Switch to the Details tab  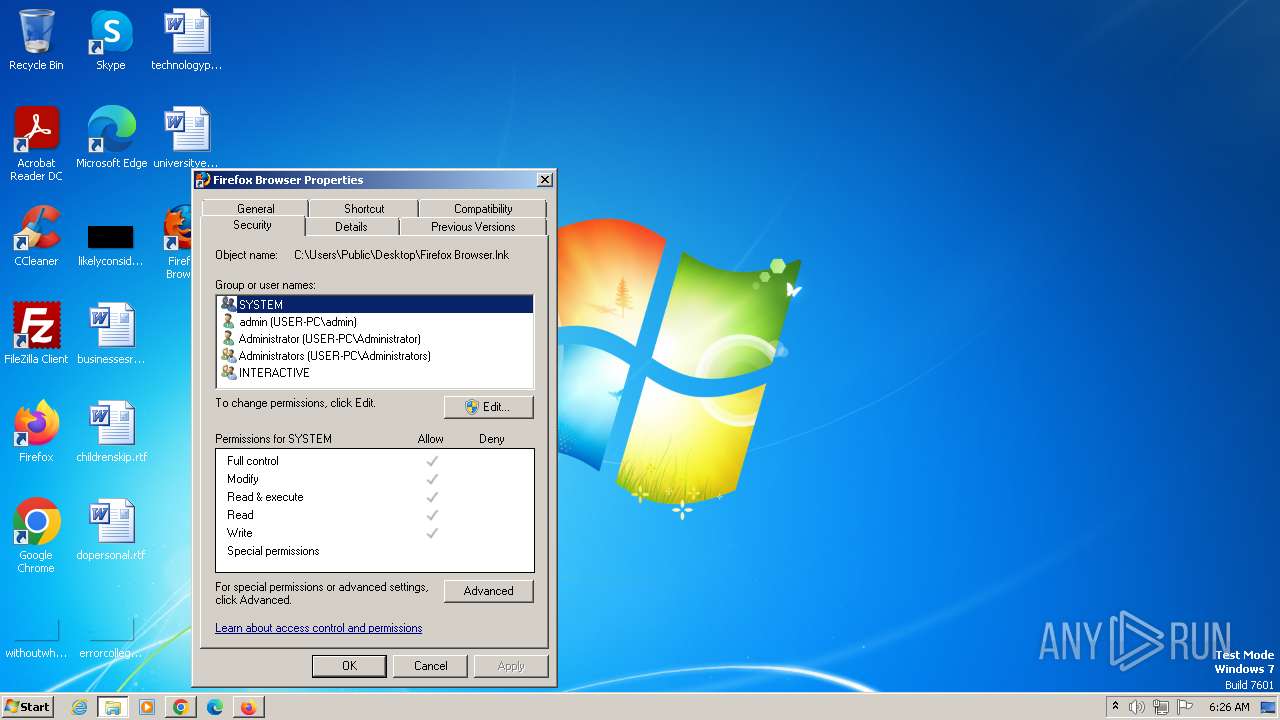point(351,227)
